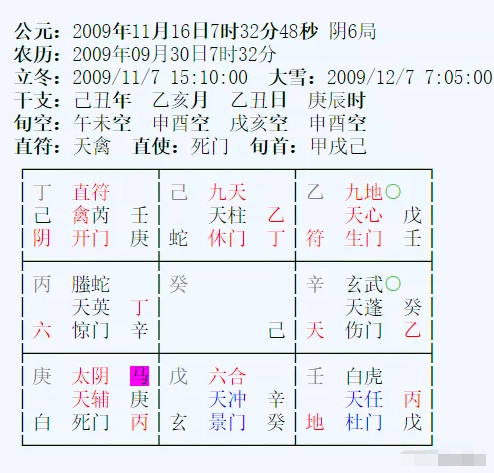Click the 天柱 star

pyautogui.click(x=228, y=215)
